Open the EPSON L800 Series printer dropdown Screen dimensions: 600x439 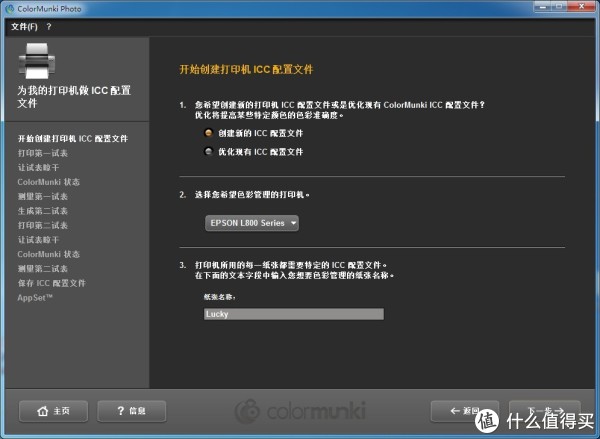(x=252, y=223)
